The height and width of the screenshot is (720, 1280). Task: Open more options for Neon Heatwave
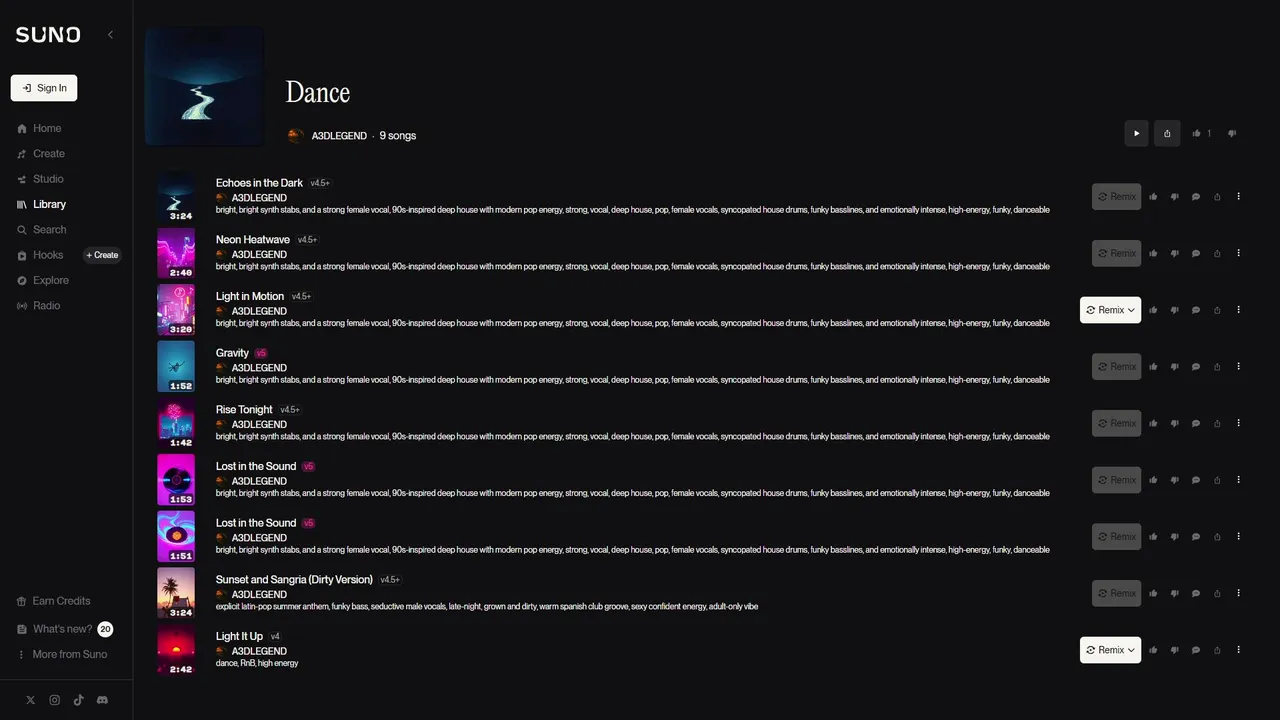(x=1238, y=253)
